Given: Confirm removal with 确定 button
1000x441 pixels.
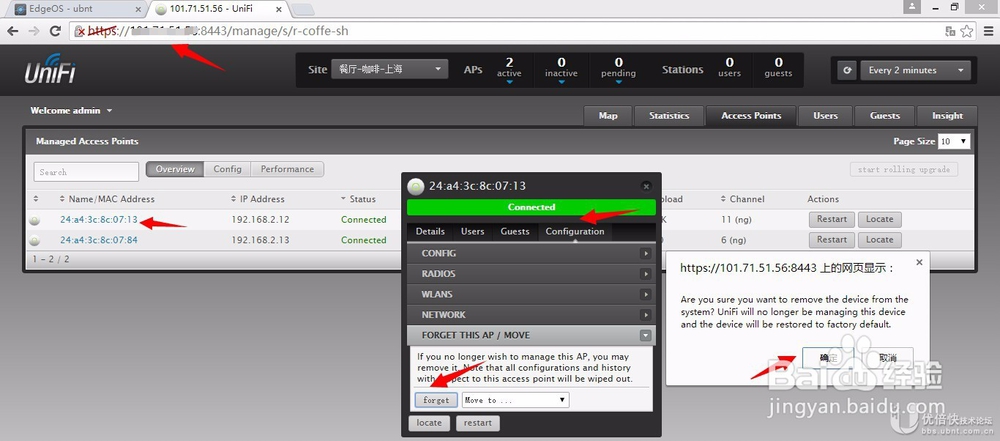Looking at the screenshot, I should [x=828, y=358].
